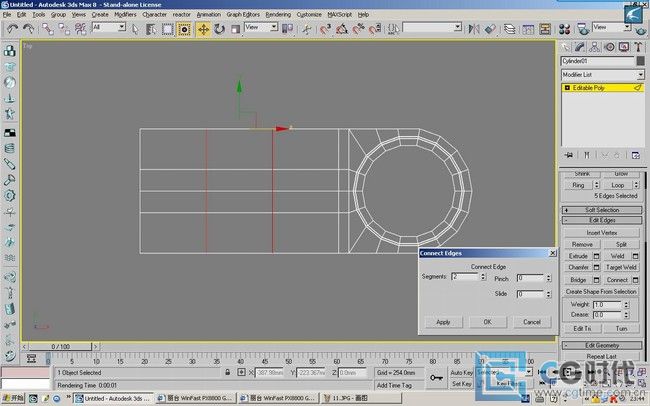The image size is (650, 406).
Task: Click the Align tool icon
Action: [490, 29]
